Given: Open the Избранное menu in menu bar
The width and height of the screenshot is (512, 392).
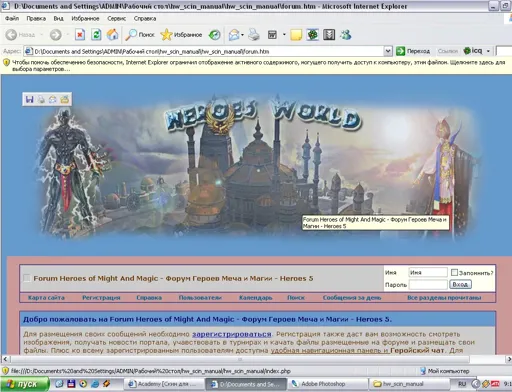Looking at the screenshot, I should coord(85,18).
